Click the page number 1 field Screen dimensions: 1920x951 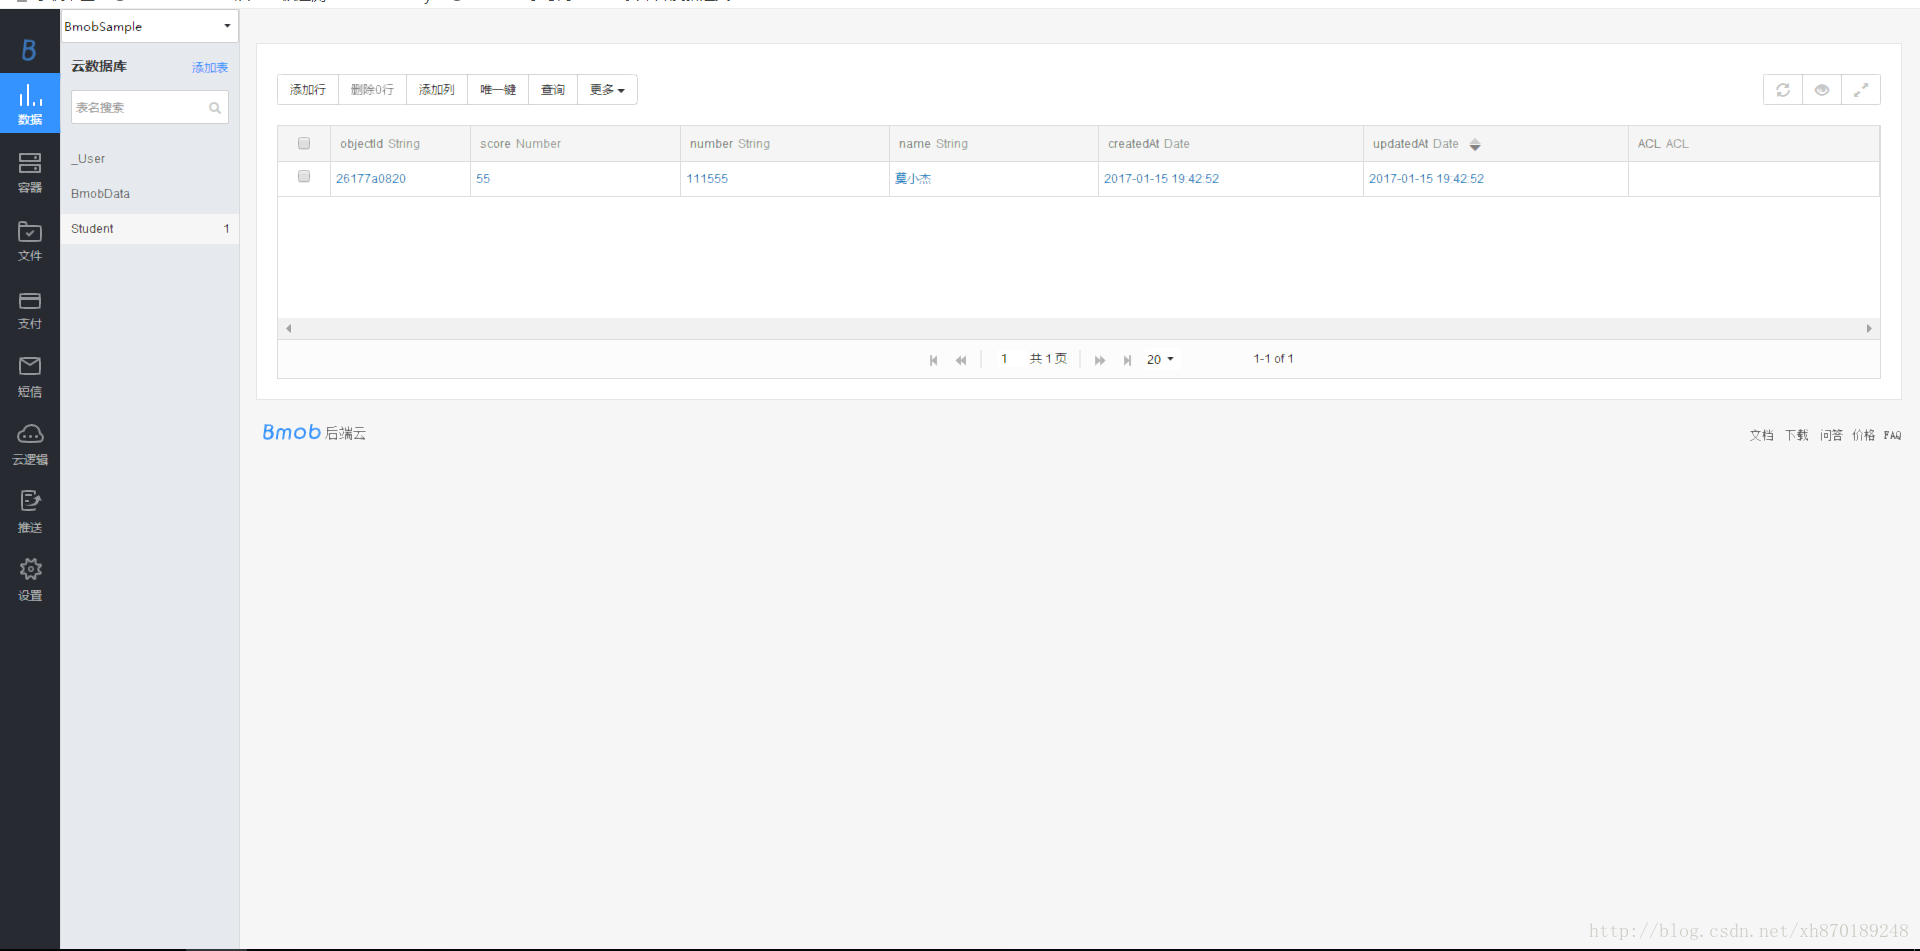(x=1004, y=359)
